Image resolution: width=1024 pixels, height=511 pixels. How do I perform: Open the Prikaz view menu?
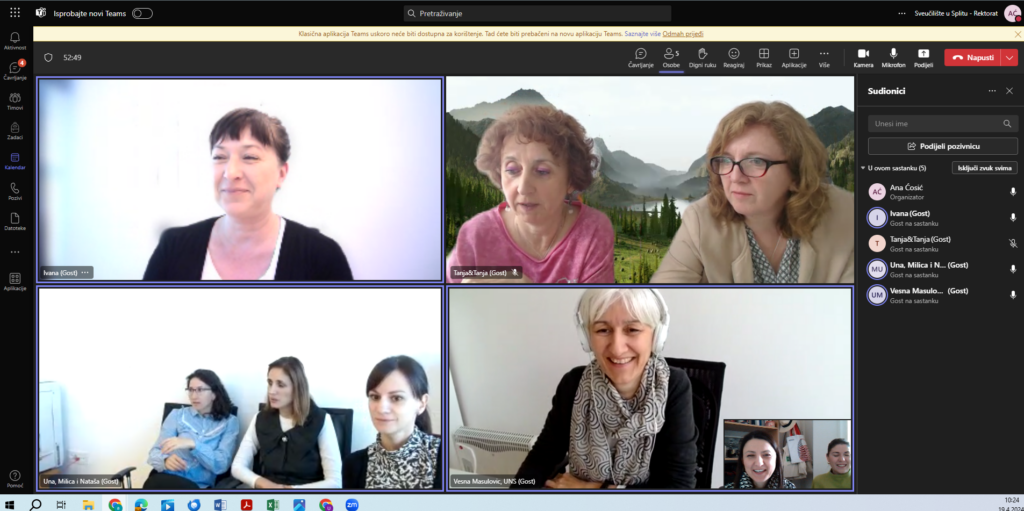point(763,56)
